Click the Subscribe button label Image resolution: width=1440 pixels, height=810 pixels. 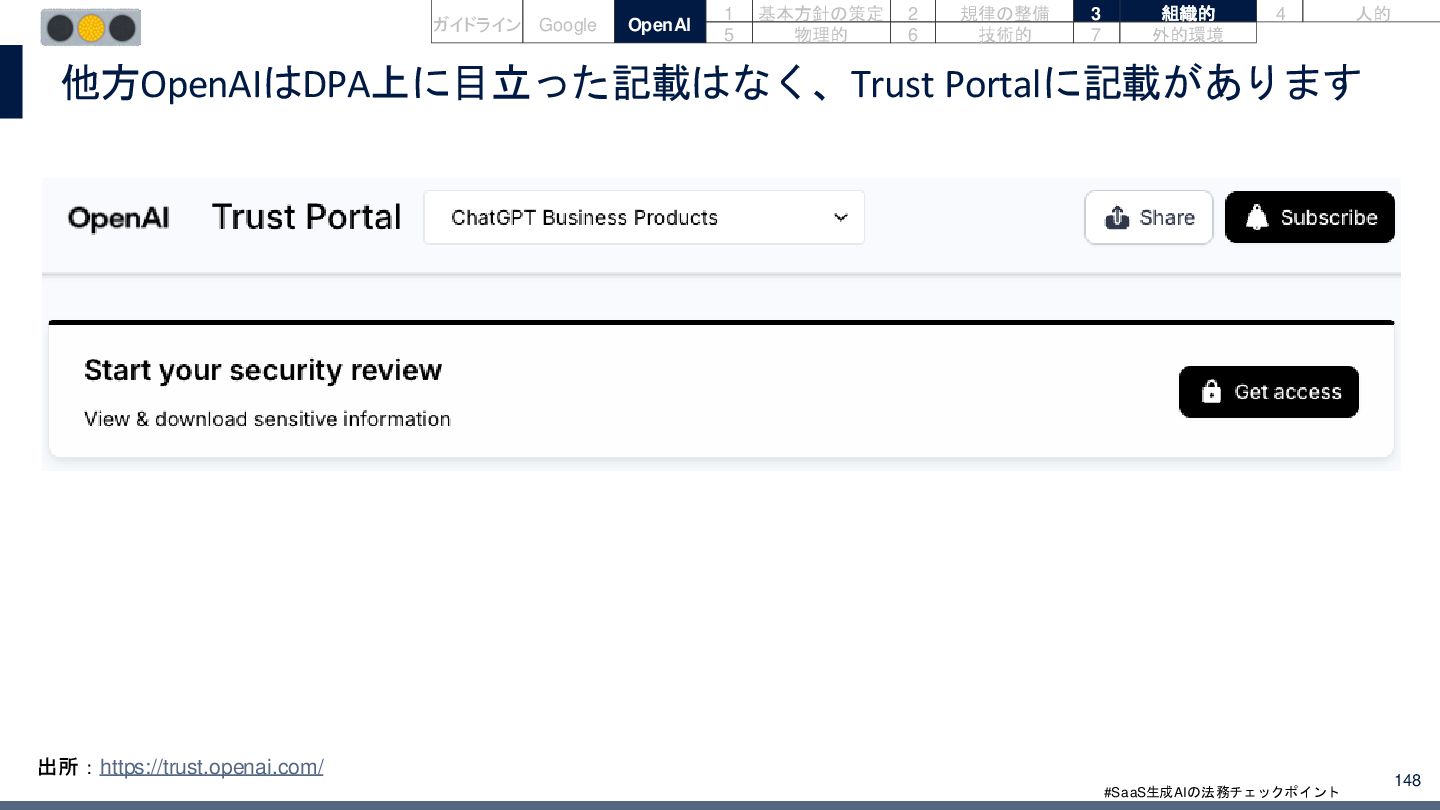1329,217
